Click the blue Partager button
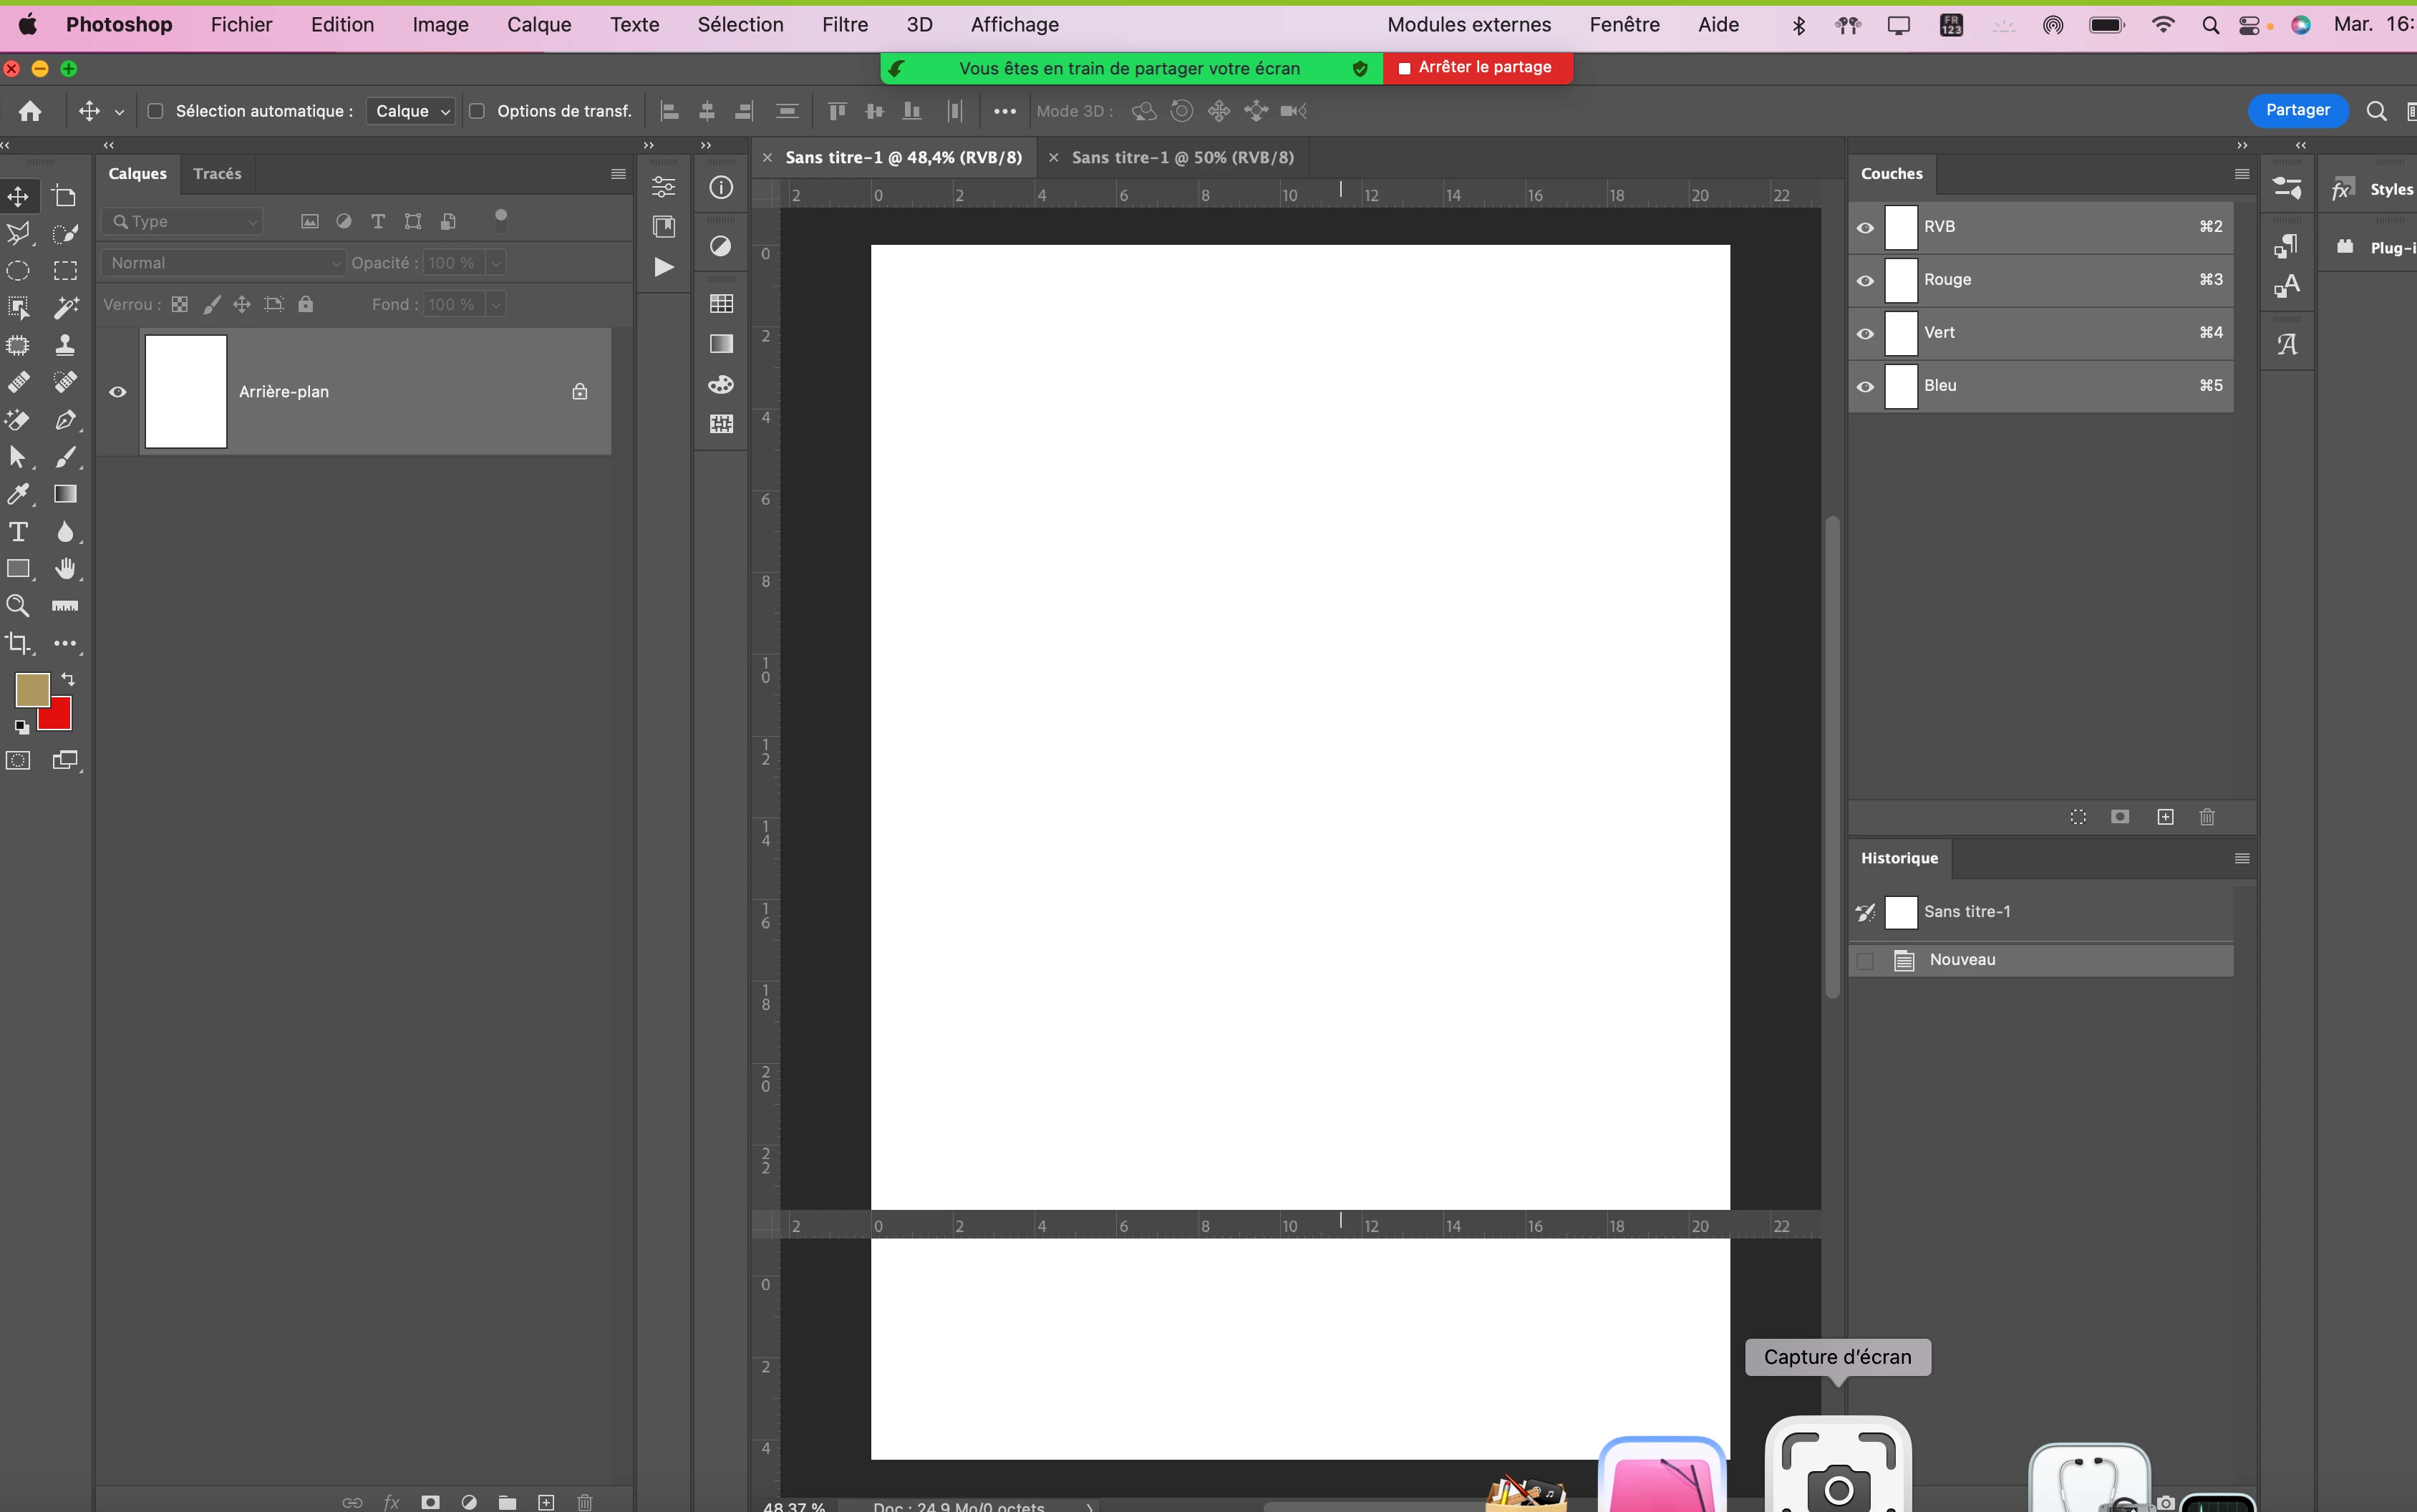 pos(2297,110)
